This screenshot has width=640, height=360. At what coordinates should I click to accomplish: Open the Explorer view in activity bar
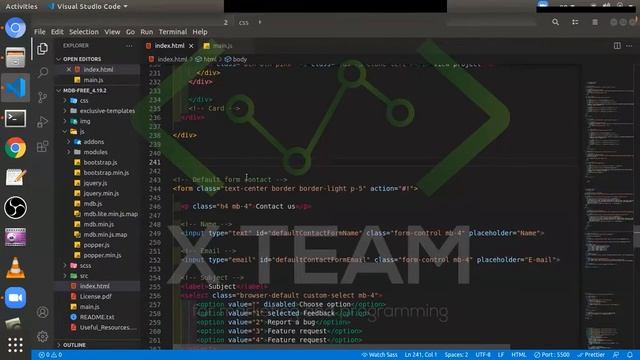tap(42, 49)
